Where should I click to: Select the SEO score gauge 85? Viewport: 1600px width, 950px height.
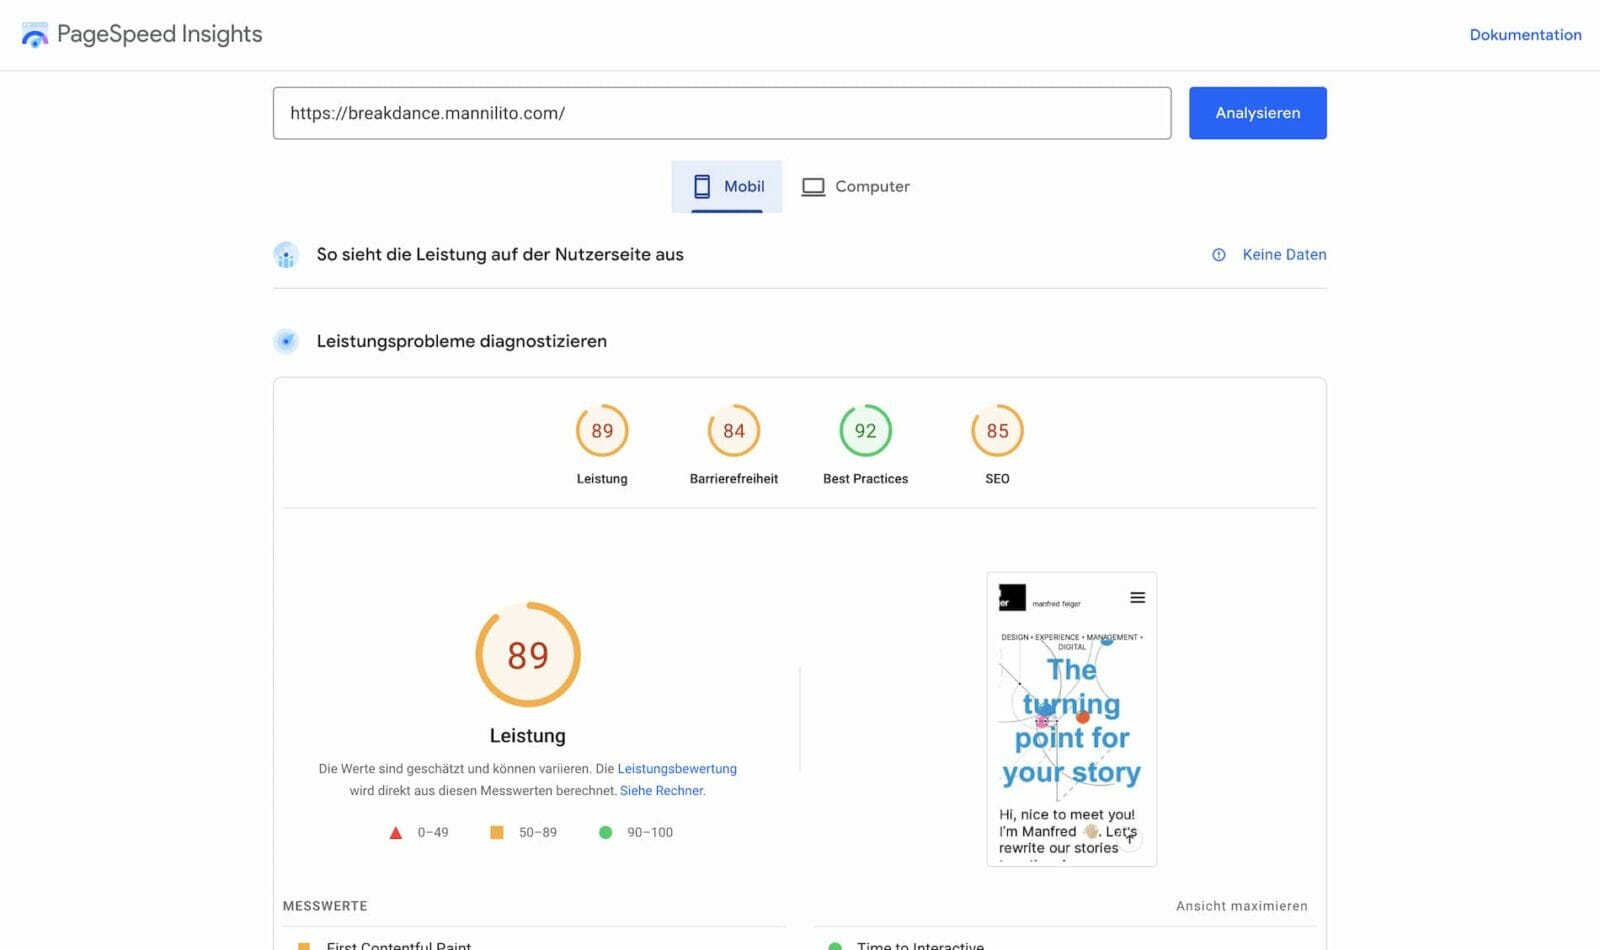click(x=998, y=431)
